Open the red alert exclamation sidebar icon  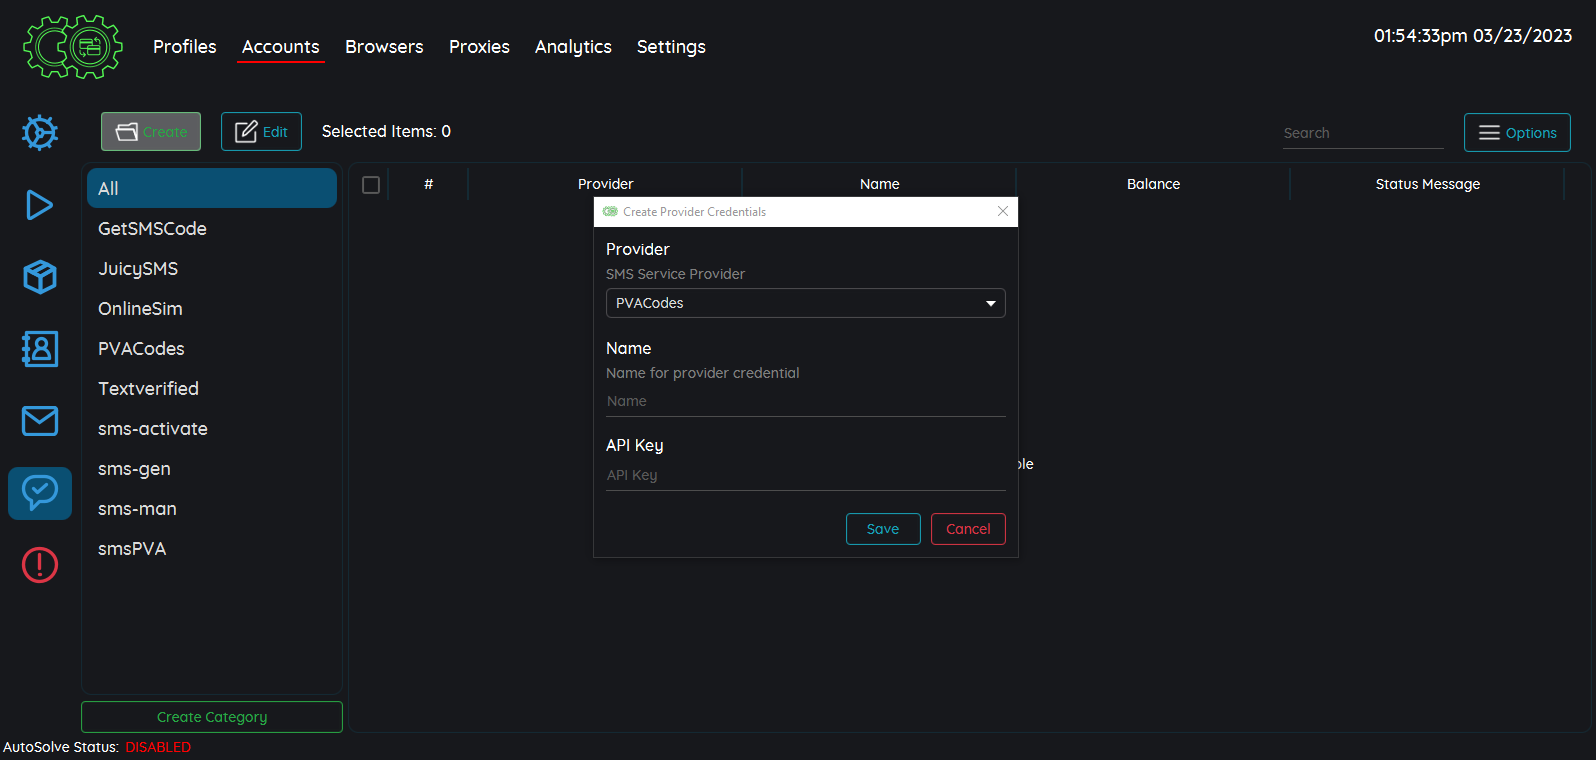[40, 565]
